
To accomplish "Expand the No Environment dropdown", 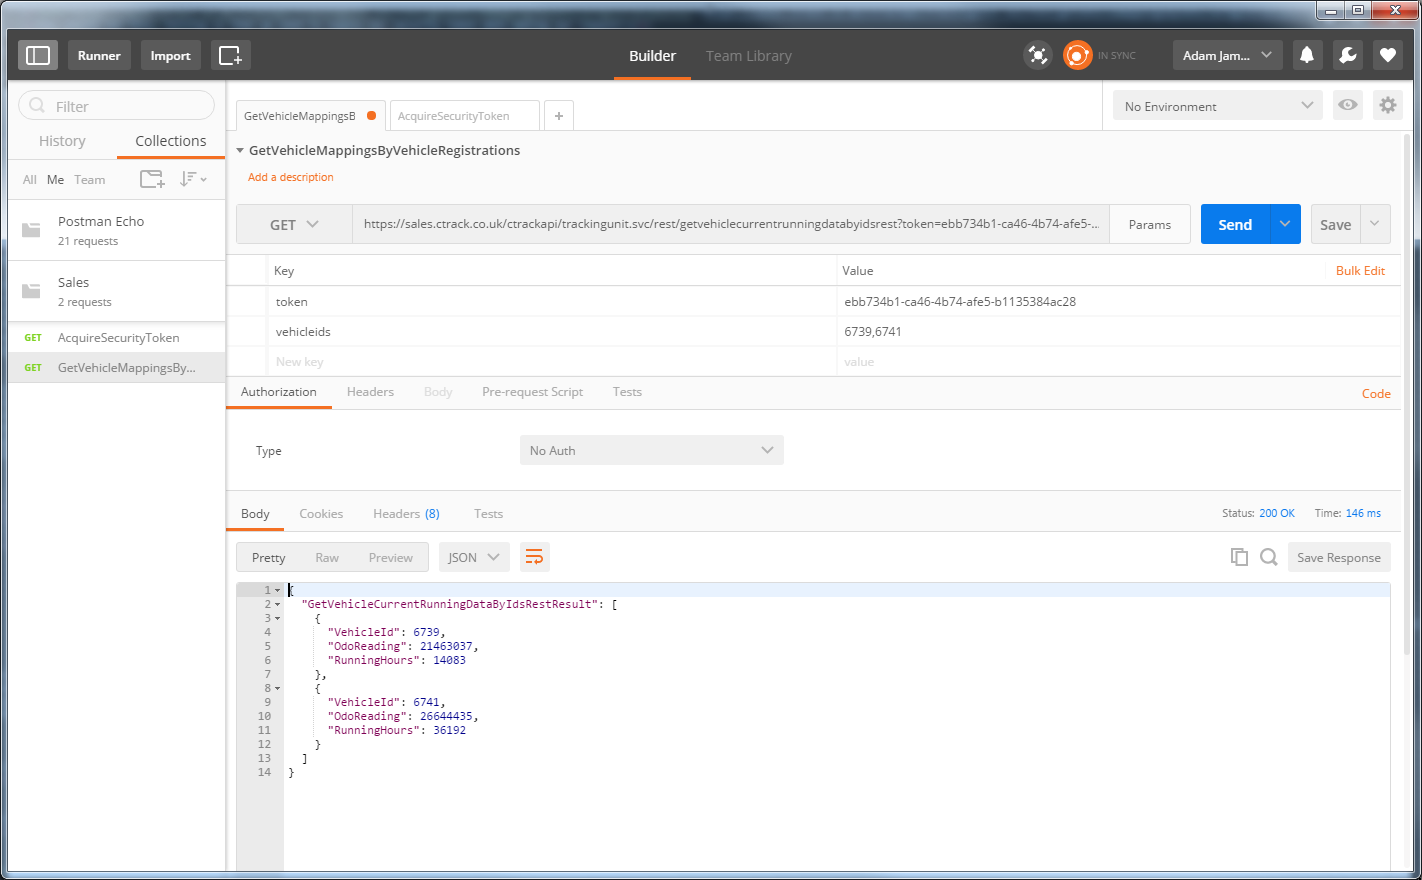I will pos(1218,106).
